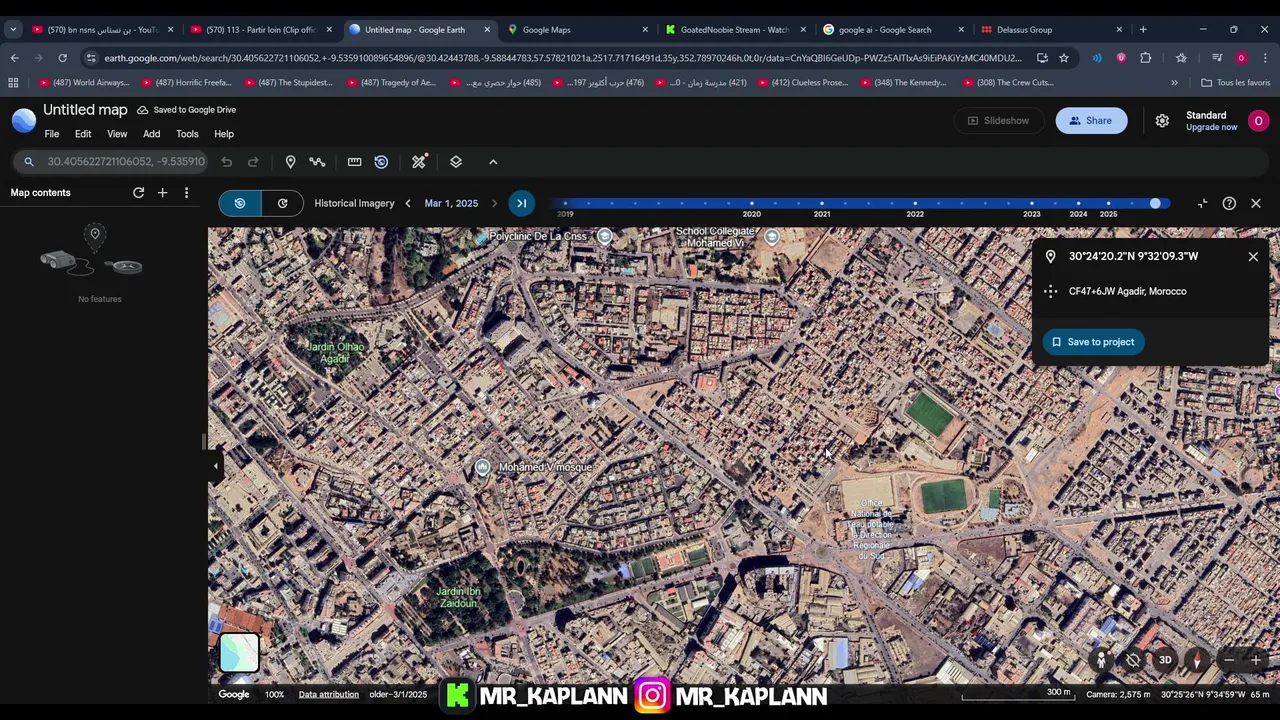Reload the page in browser
Viewport: 1280px width, 720px height.
(x=62, y=58)
